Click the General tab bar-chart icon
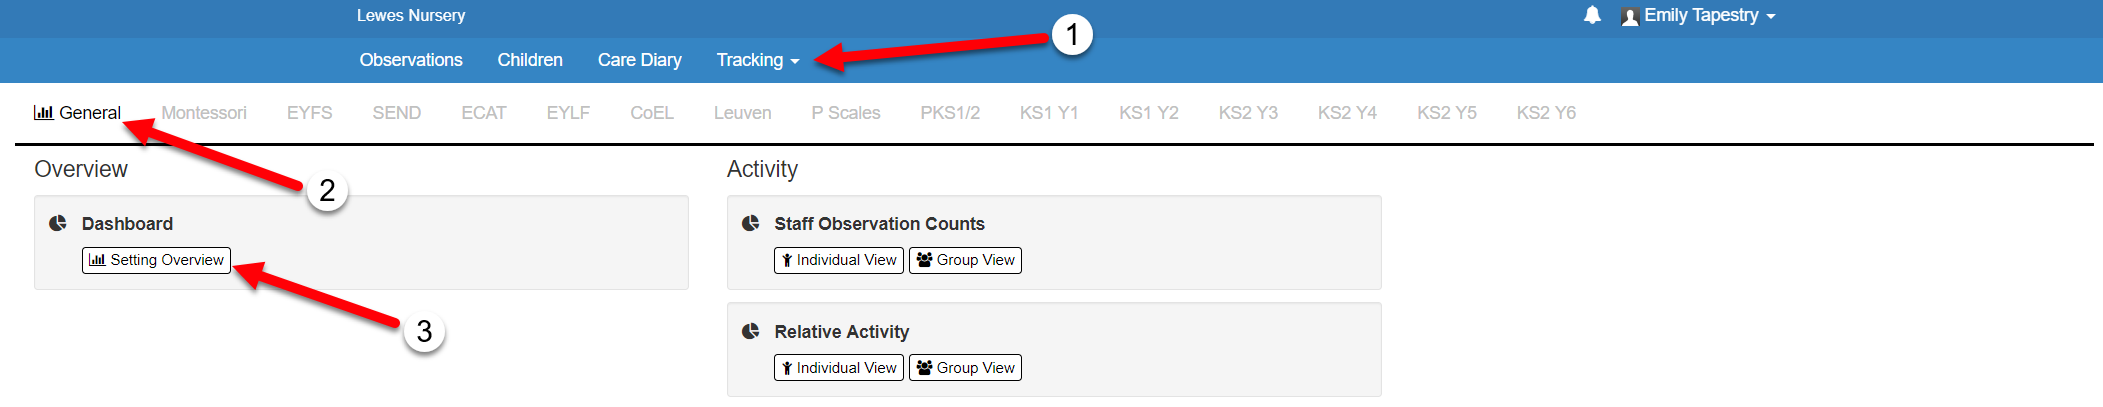Viewport: 2103px width, 407px height. (x=43, y=113)
